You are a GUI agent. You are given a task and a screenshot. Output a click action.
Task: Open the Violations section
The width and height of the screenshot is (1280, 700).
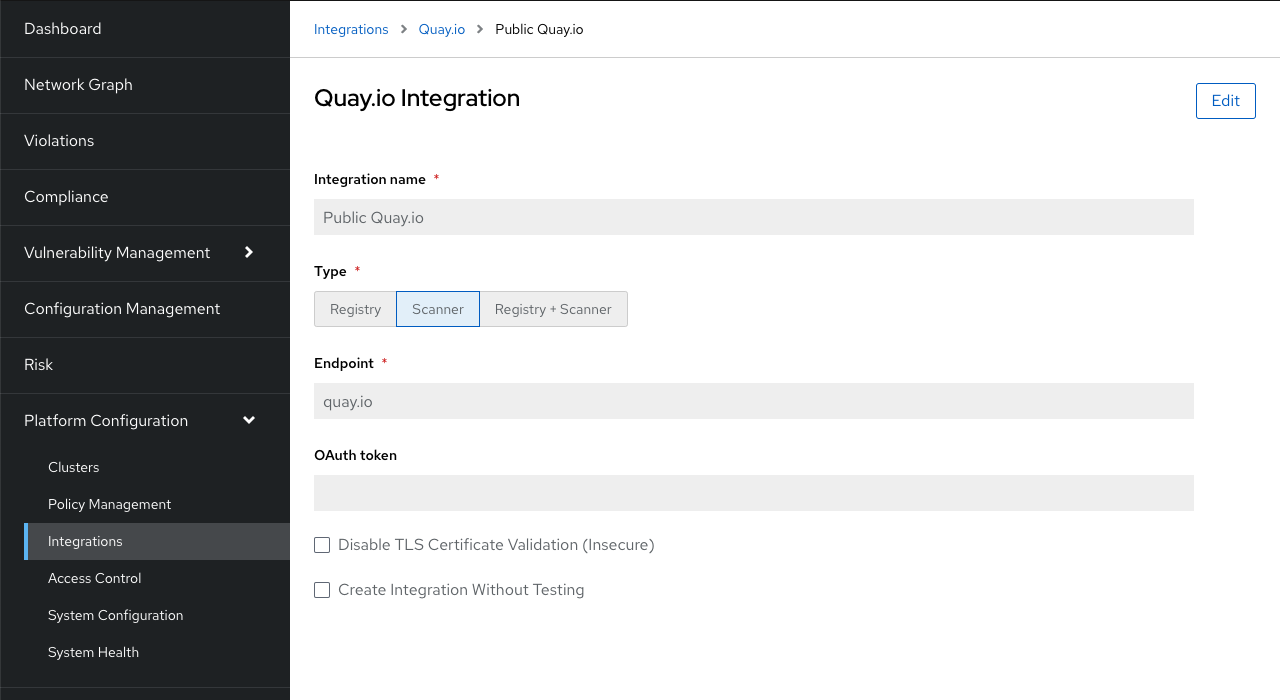[145, 141]
